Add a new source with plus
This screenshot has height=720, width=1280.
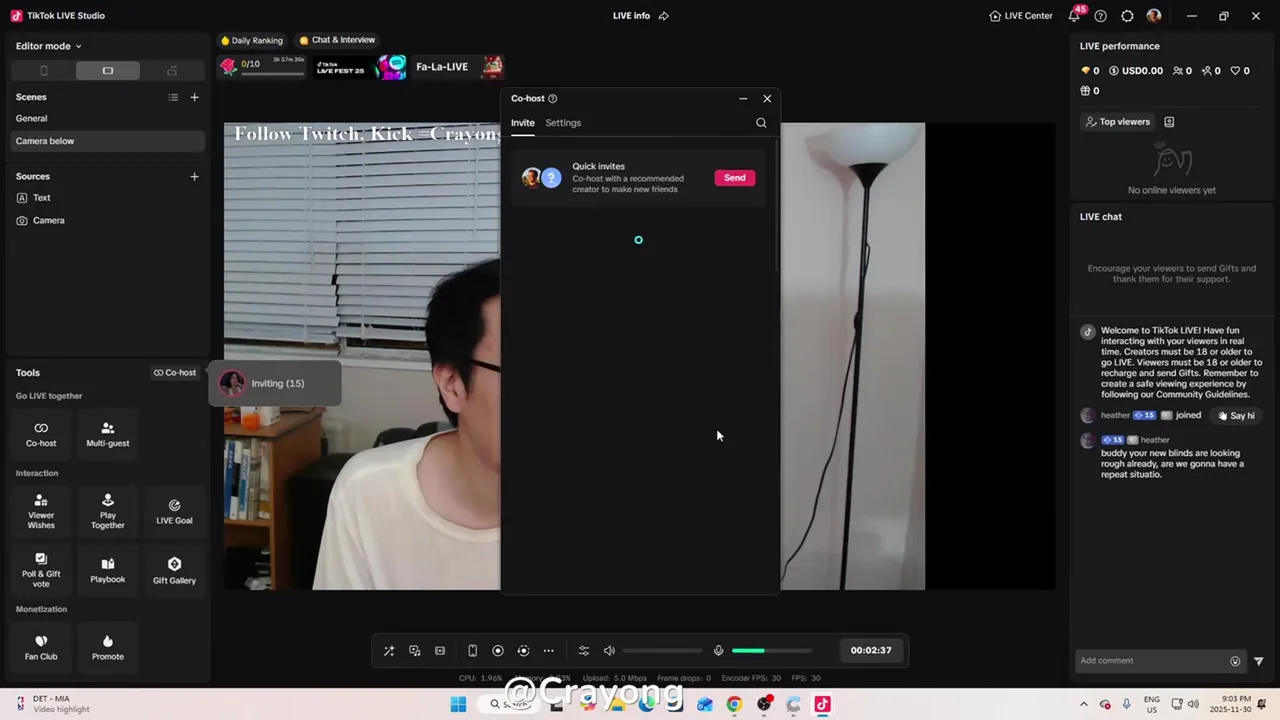194,176
